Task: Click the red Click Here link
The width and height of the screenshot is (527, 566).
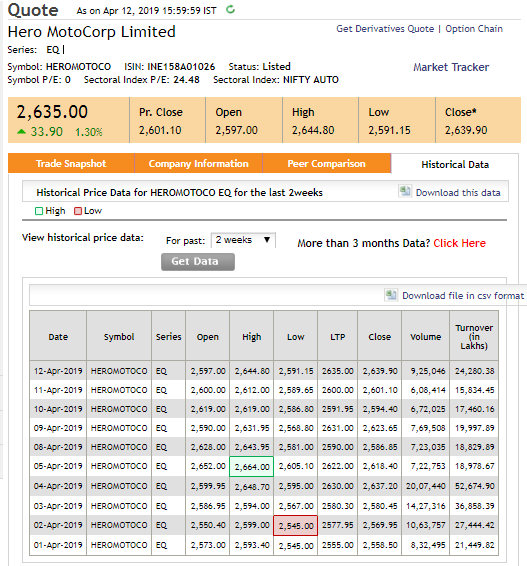Action: (460, 243)
